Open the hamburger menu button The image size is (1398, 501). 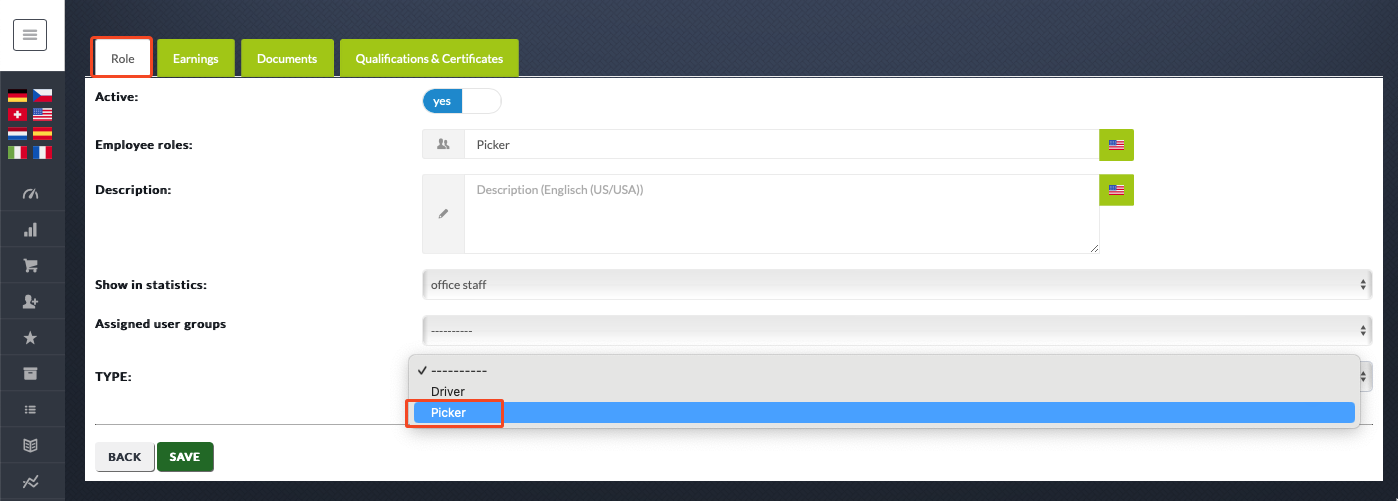(x=30, y=36)
